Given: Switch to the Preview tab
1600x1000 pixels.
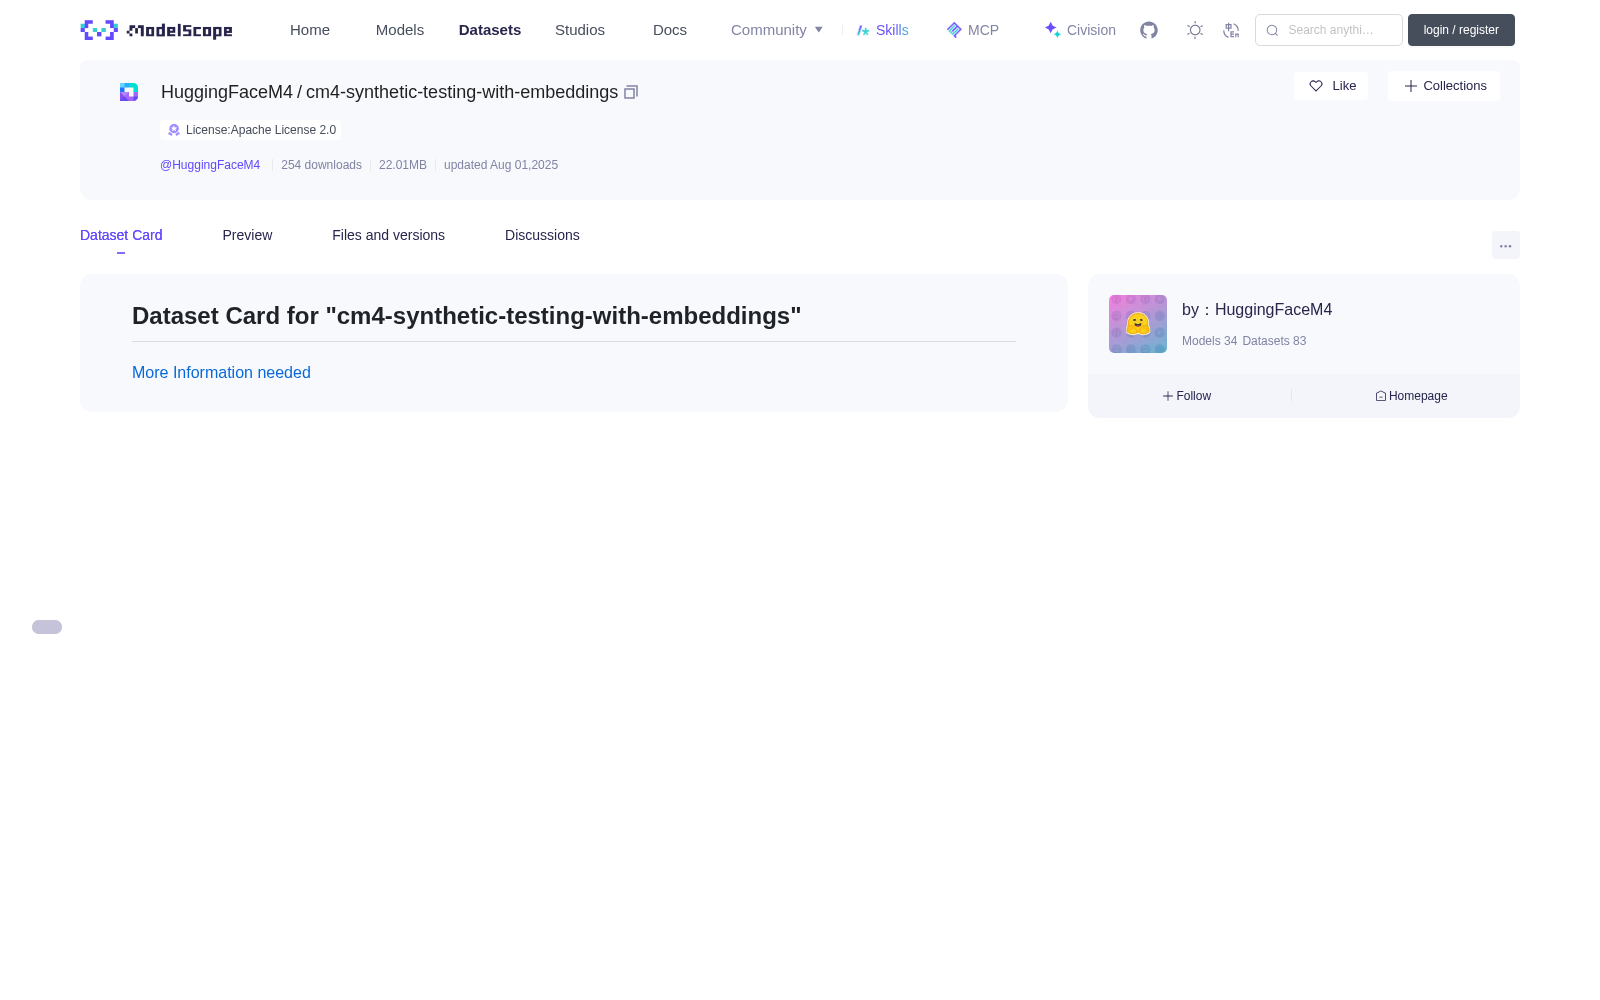Looking at the screenshot, I should point(247,235).
